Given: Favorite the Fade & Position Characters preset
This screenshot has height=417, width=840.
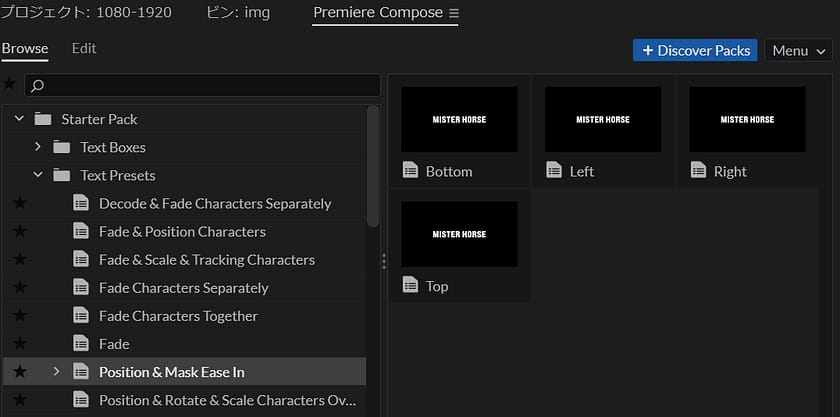Looking at the screenshot, I should coord(20,232).
